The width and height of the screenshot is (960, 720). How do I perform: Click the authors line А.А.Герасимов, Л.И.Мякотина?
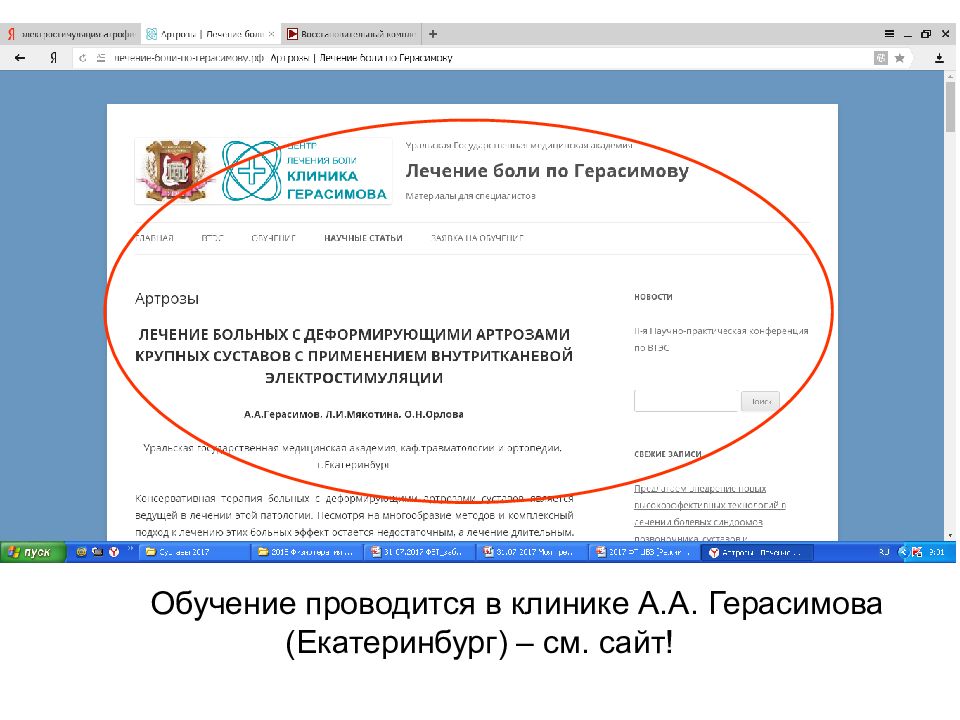[353, 414]
